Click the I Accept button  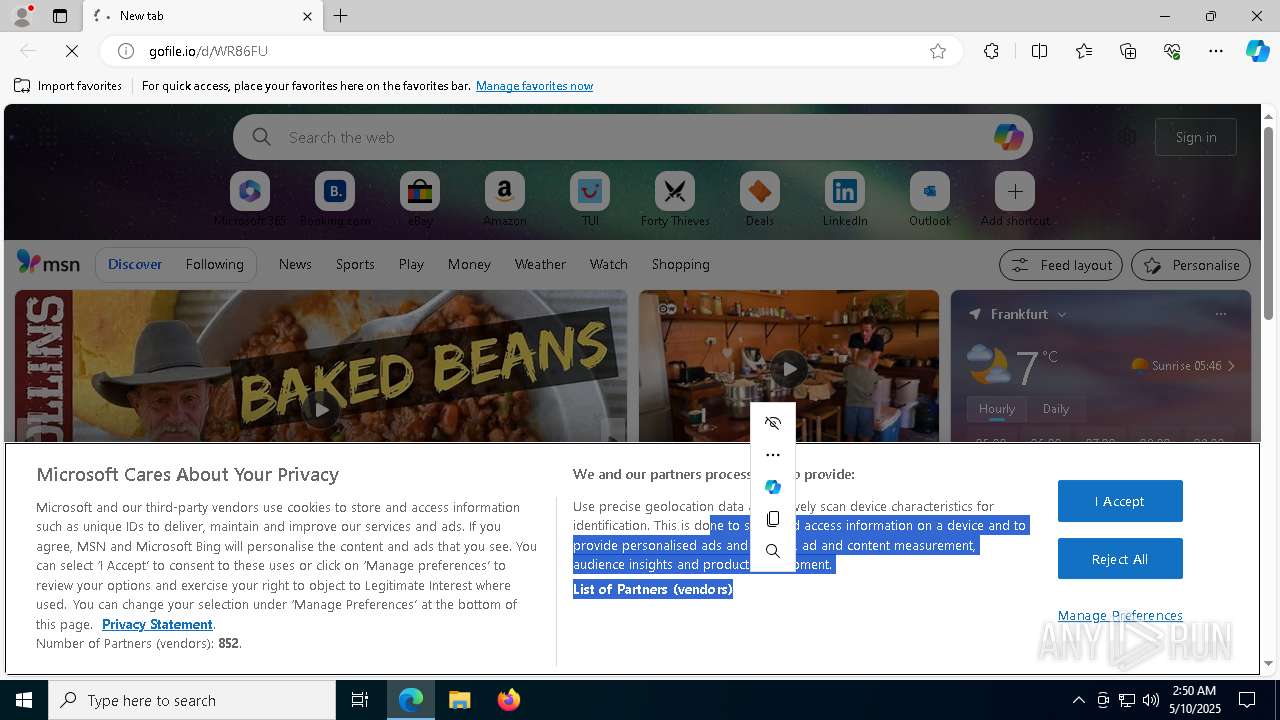[x=1120, y=501]
